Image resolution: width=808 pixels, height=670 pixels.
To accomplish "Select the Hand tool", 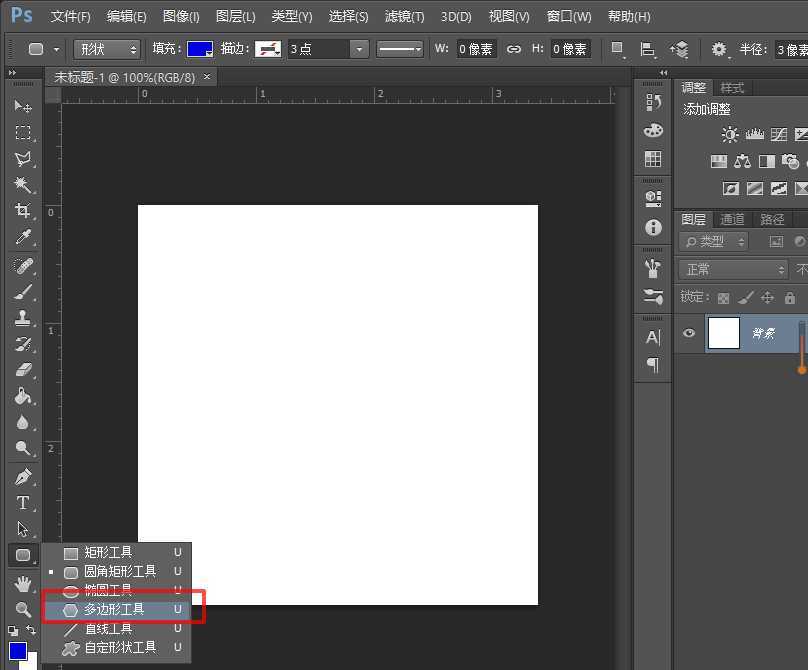I will click(23, 583).
